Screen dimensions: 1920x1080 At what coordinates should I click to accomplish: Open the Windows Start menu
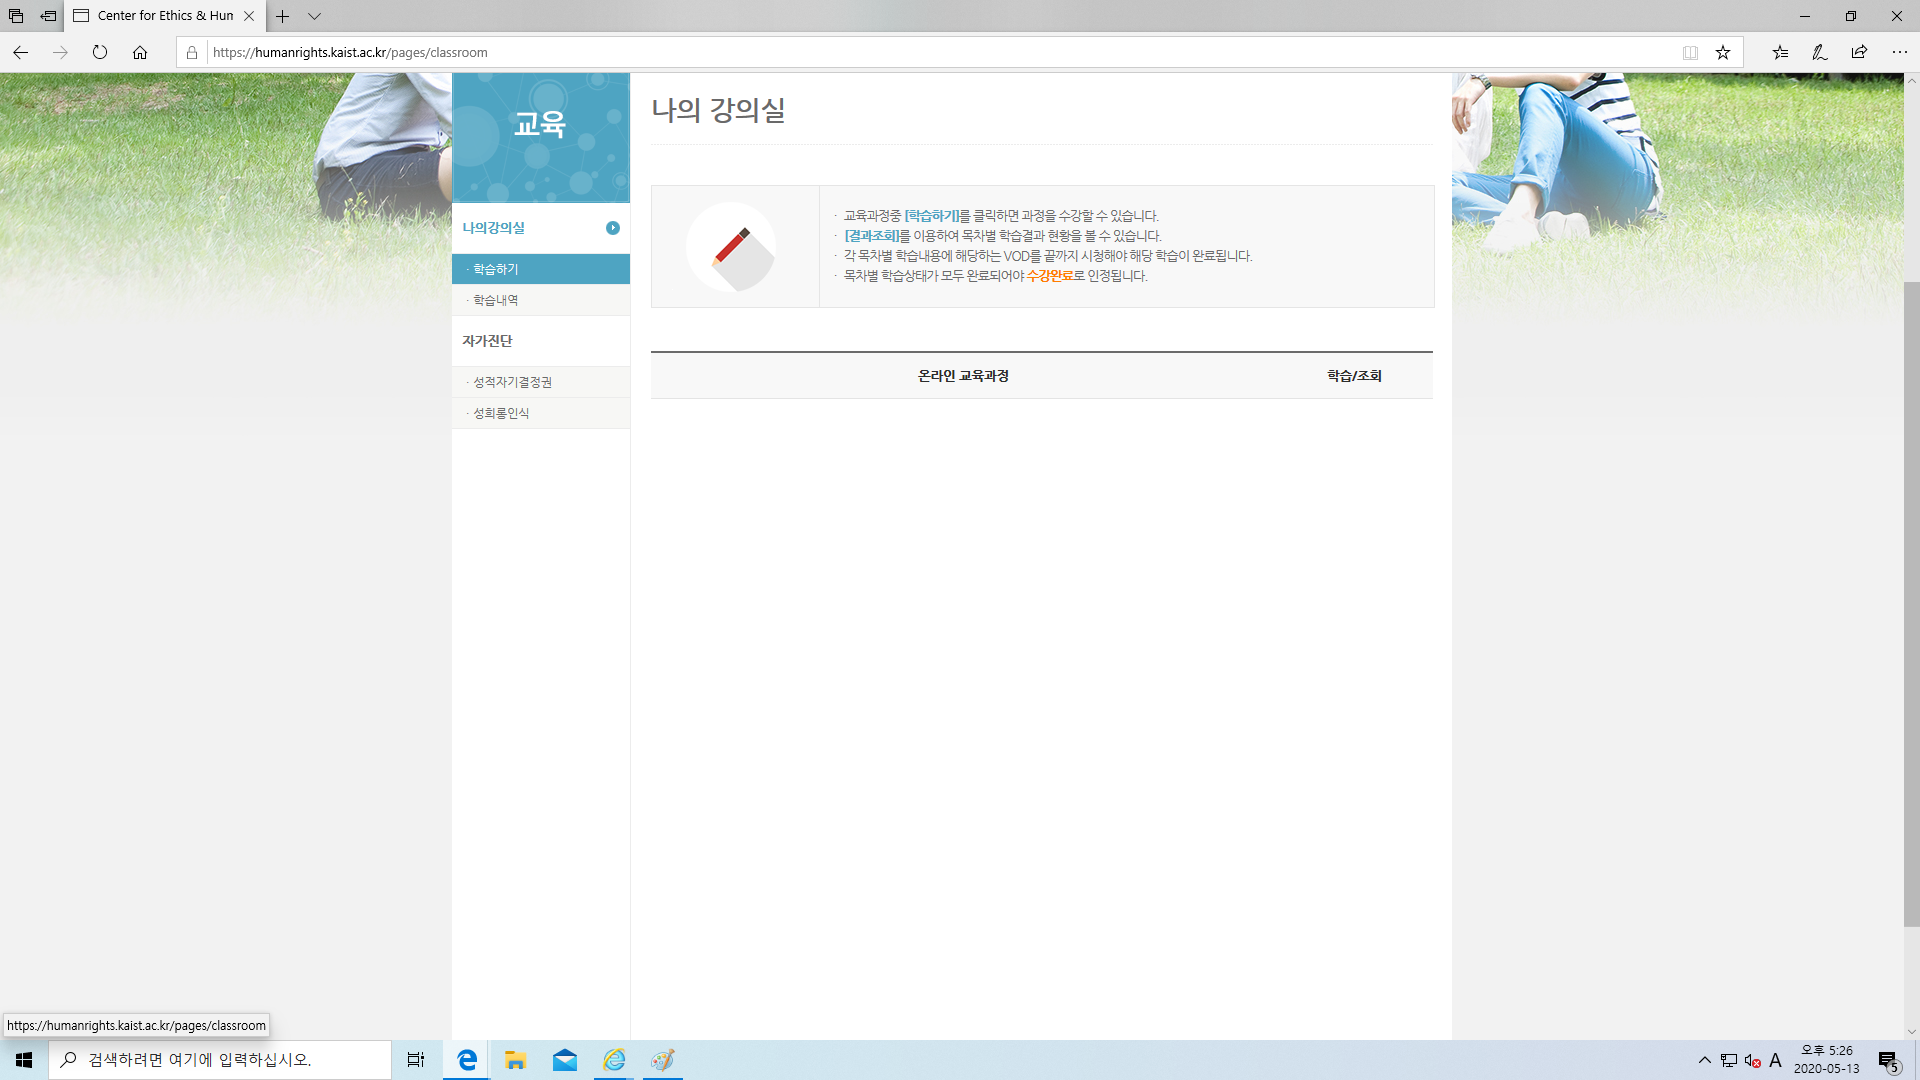click(24, 1060)
